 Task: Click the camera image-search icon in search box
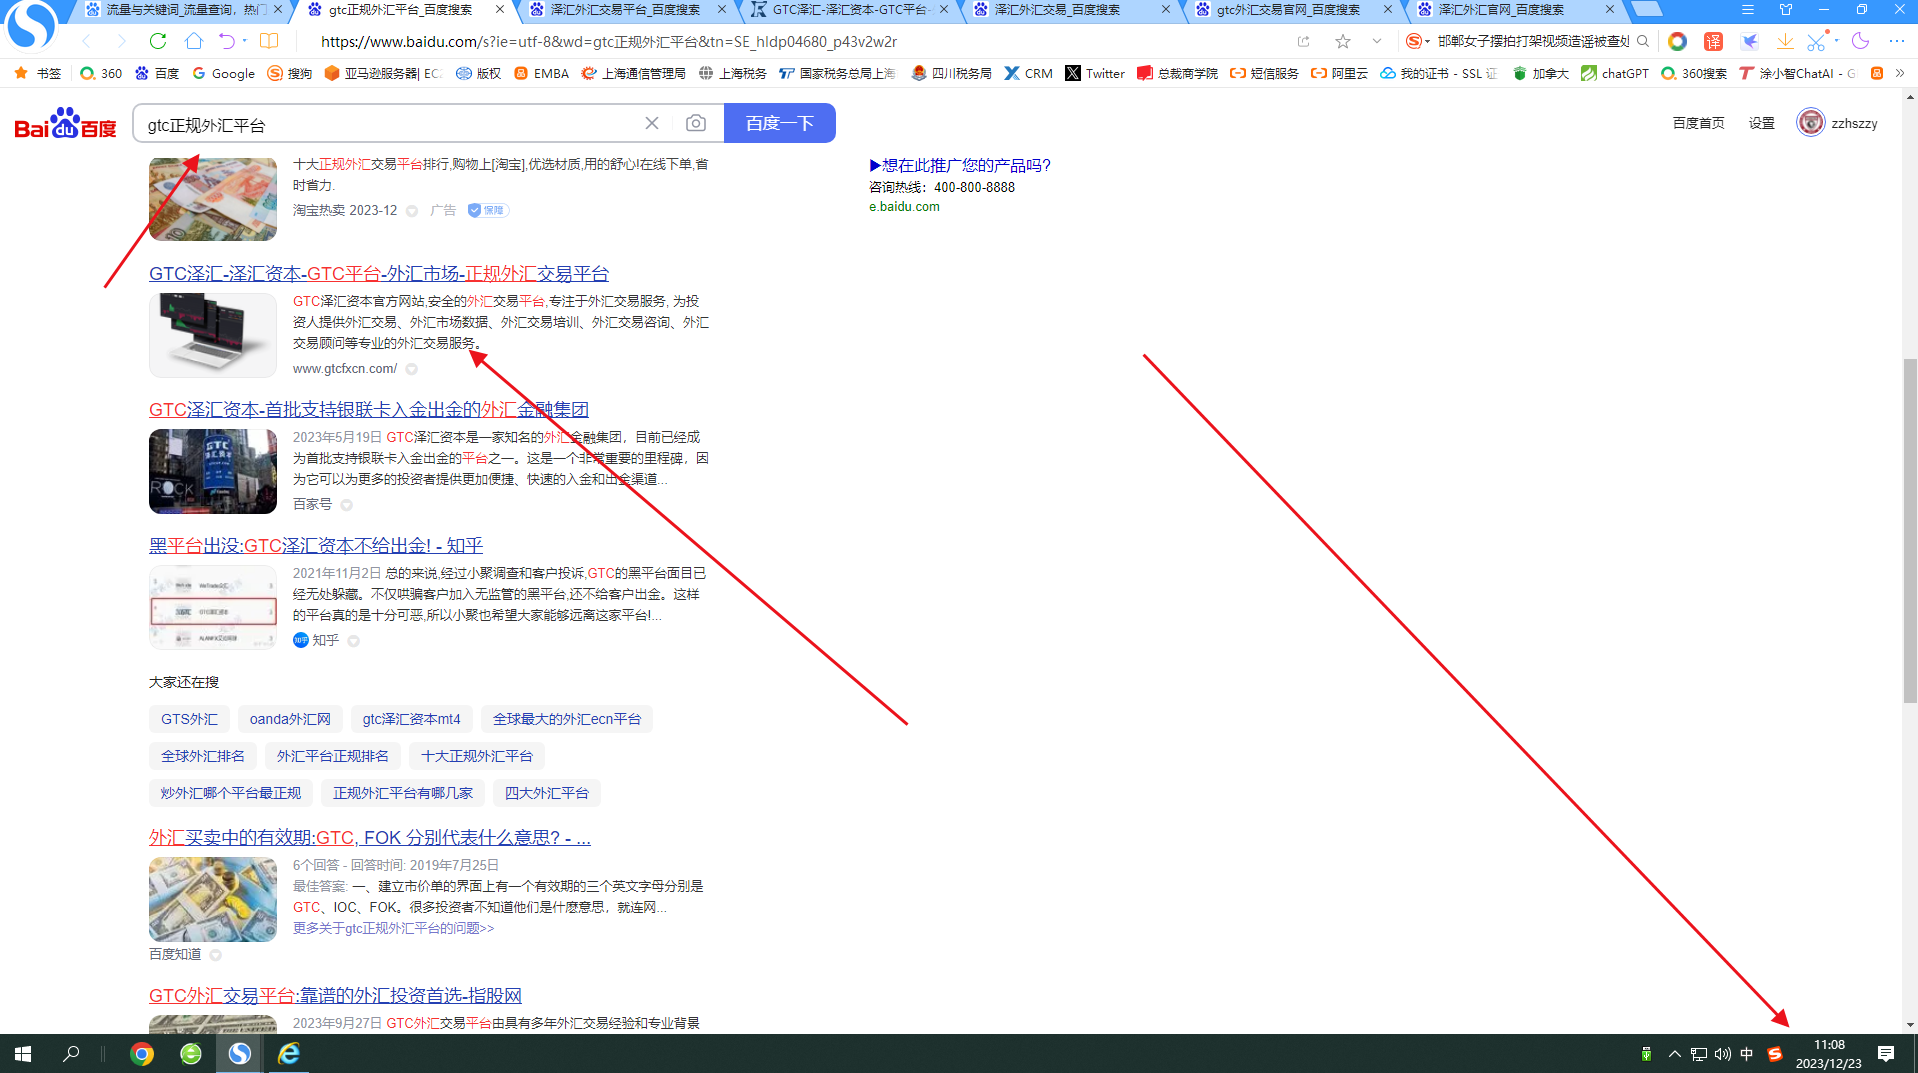696,123
